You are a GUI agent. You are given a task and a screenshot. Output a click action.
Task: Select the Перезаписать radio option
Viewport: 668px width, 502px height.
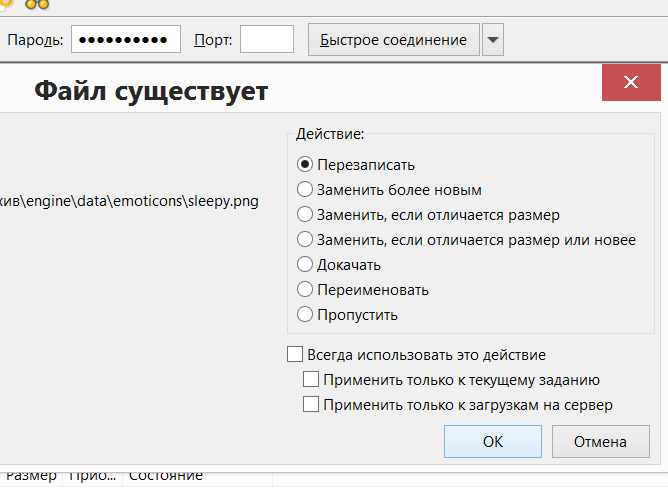(x=306, y=165)
